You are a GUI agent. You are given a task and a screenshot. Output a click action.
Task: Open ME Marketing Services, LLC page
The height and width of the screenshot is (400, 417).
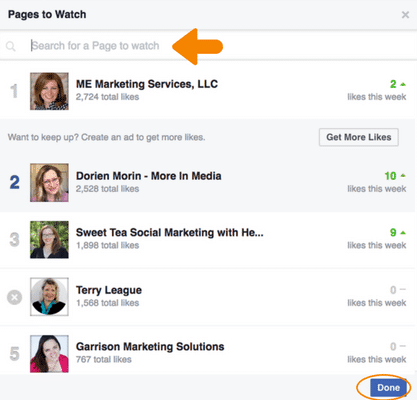point(147,84)
